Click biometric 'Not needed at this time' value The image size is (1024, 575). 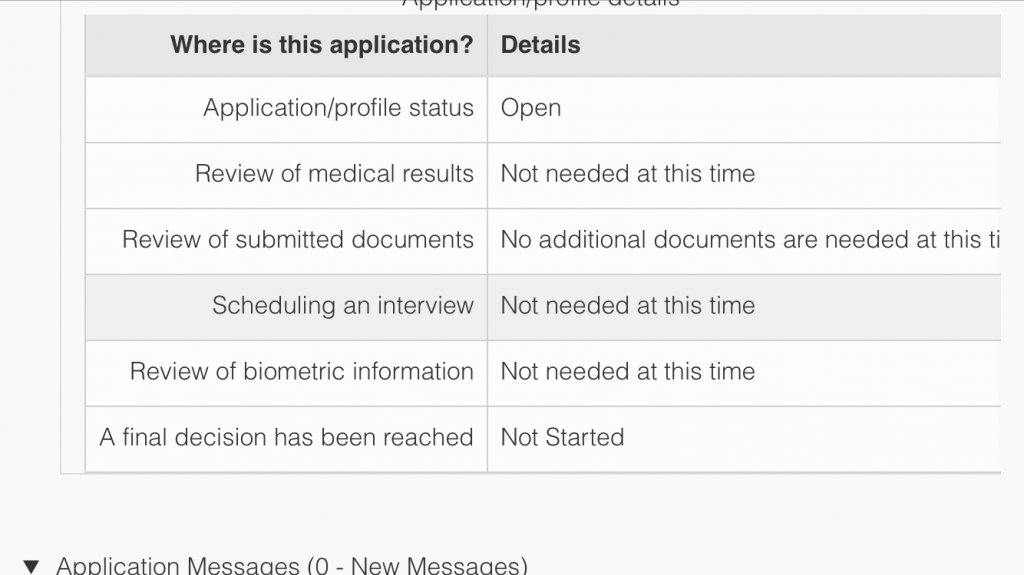628,371
